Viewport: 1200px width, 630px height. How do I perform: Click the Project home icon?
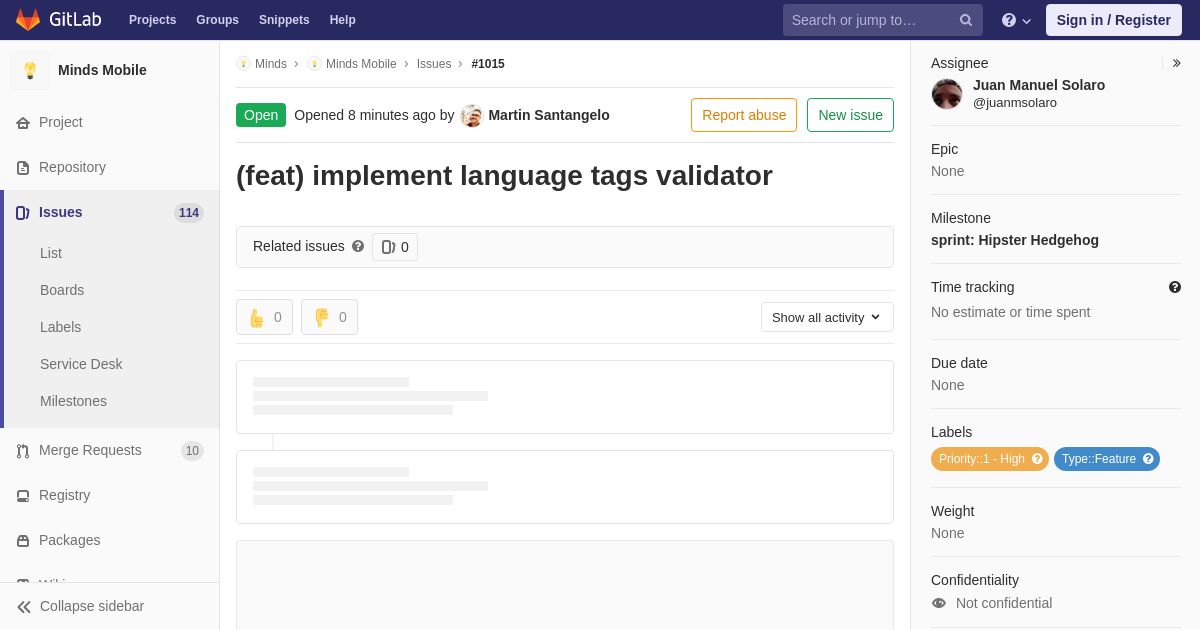point(23,123)
